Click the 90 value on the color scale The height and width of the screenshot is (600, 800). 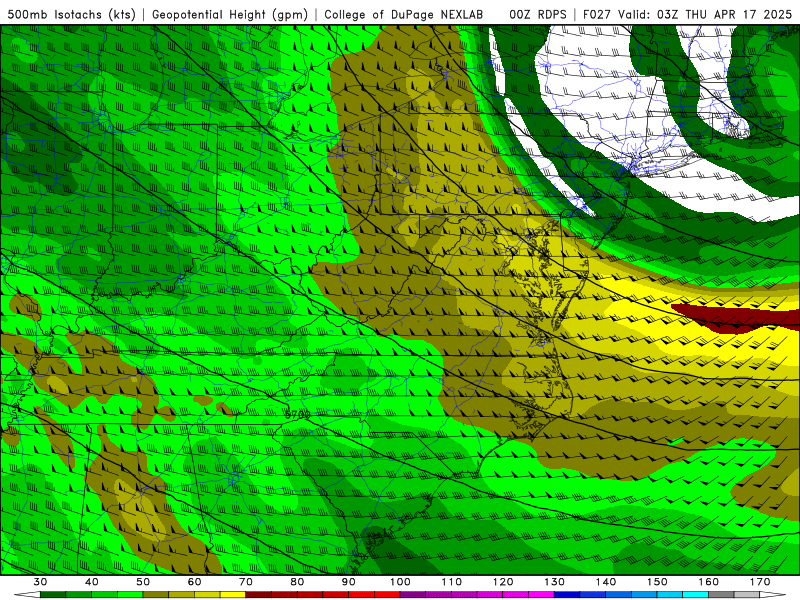pyautogui.click(x=348, y=582)
